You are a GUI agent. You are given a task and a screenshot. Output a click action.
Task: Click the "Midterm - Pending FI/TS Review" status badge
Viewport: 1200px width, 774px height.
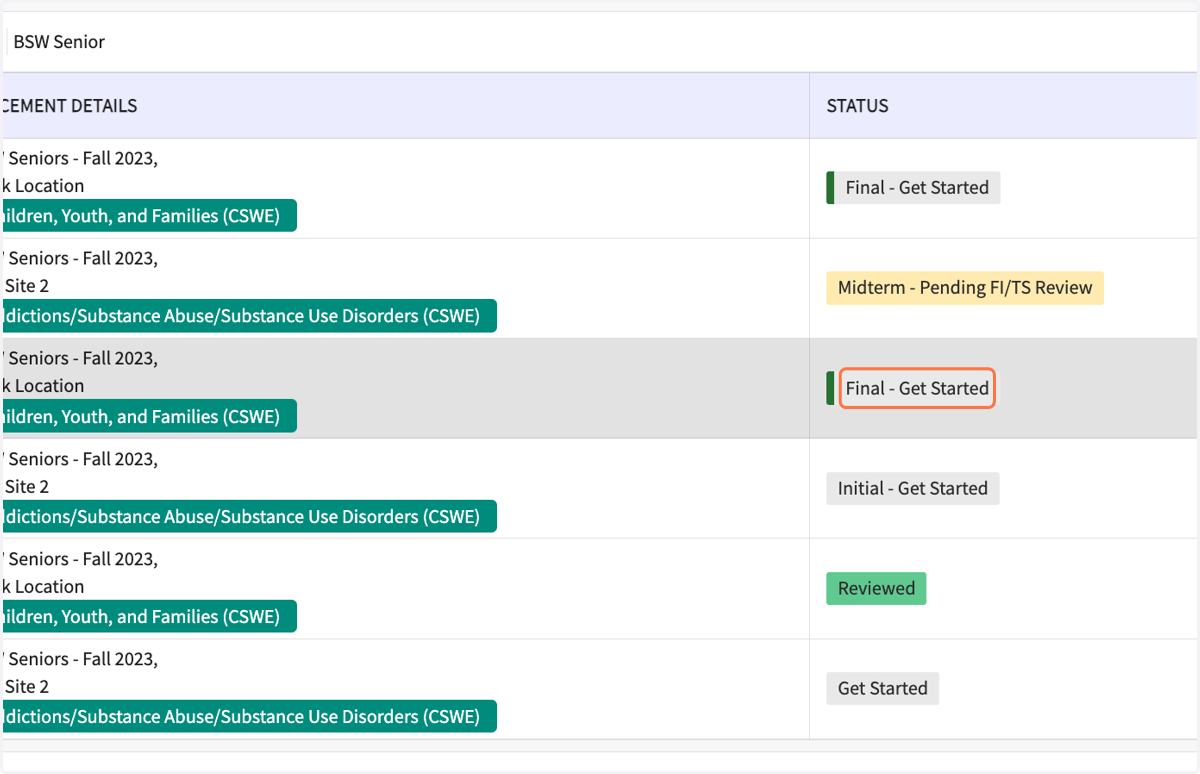point(965,288)
